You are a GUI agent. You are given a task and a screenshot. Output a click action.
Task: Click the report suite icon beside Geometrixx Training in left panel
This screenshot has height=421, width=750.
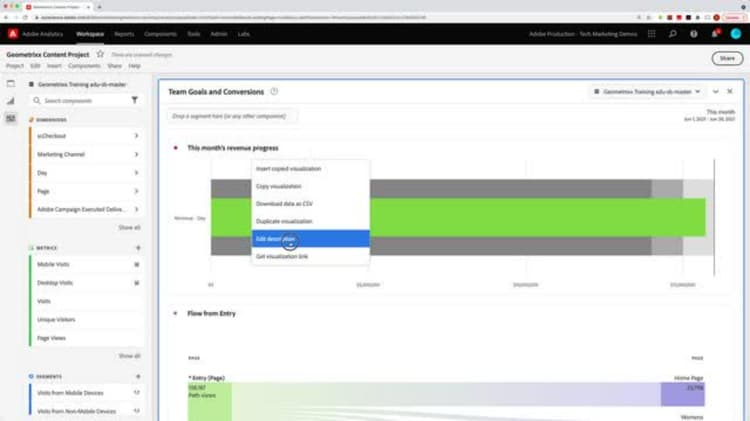coord(31,84)
